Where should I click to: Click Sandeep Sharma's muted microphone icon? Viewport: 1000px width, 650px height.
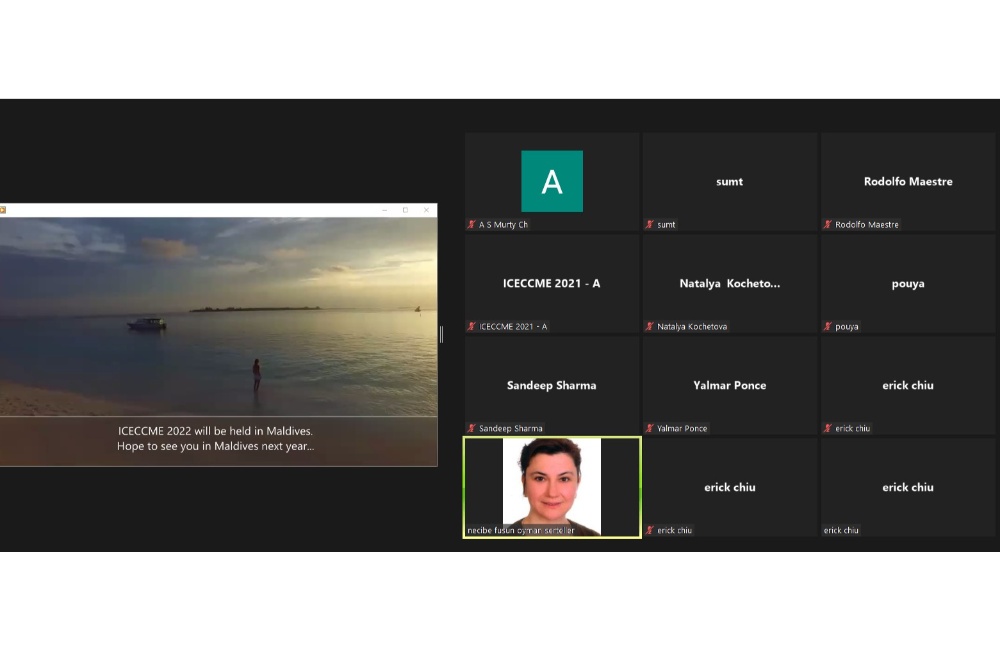(x=472, y=429)
